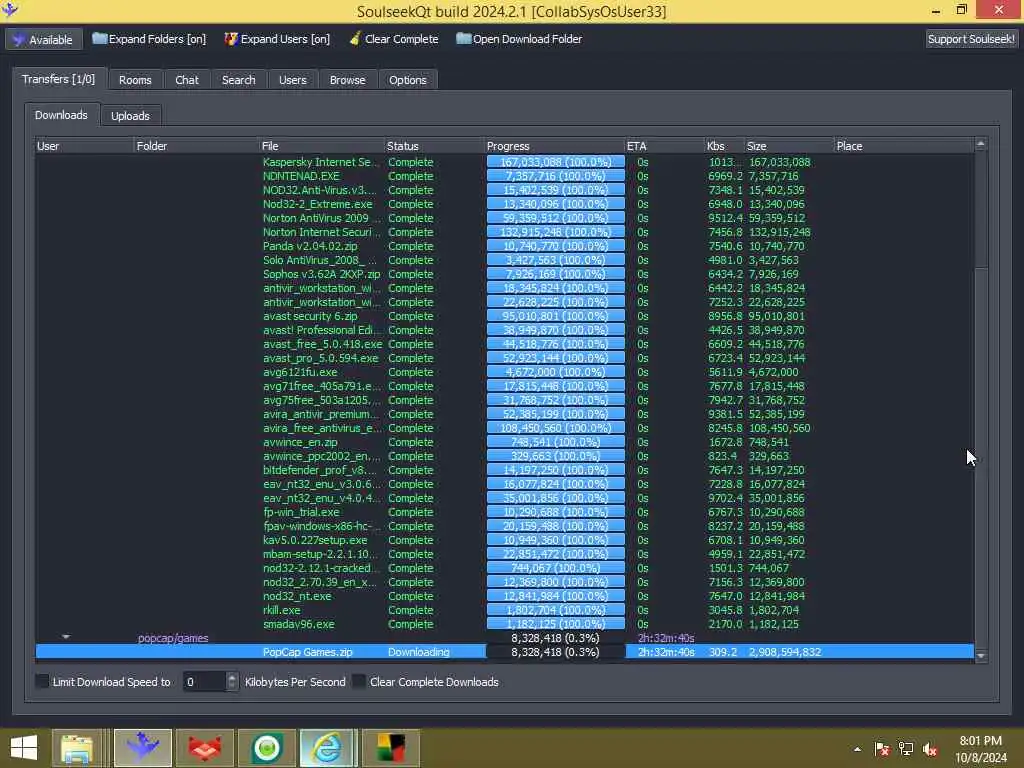Sort by the Kbs column header
The height and width of the screenshot is (768, 1024).
point(724,146)
